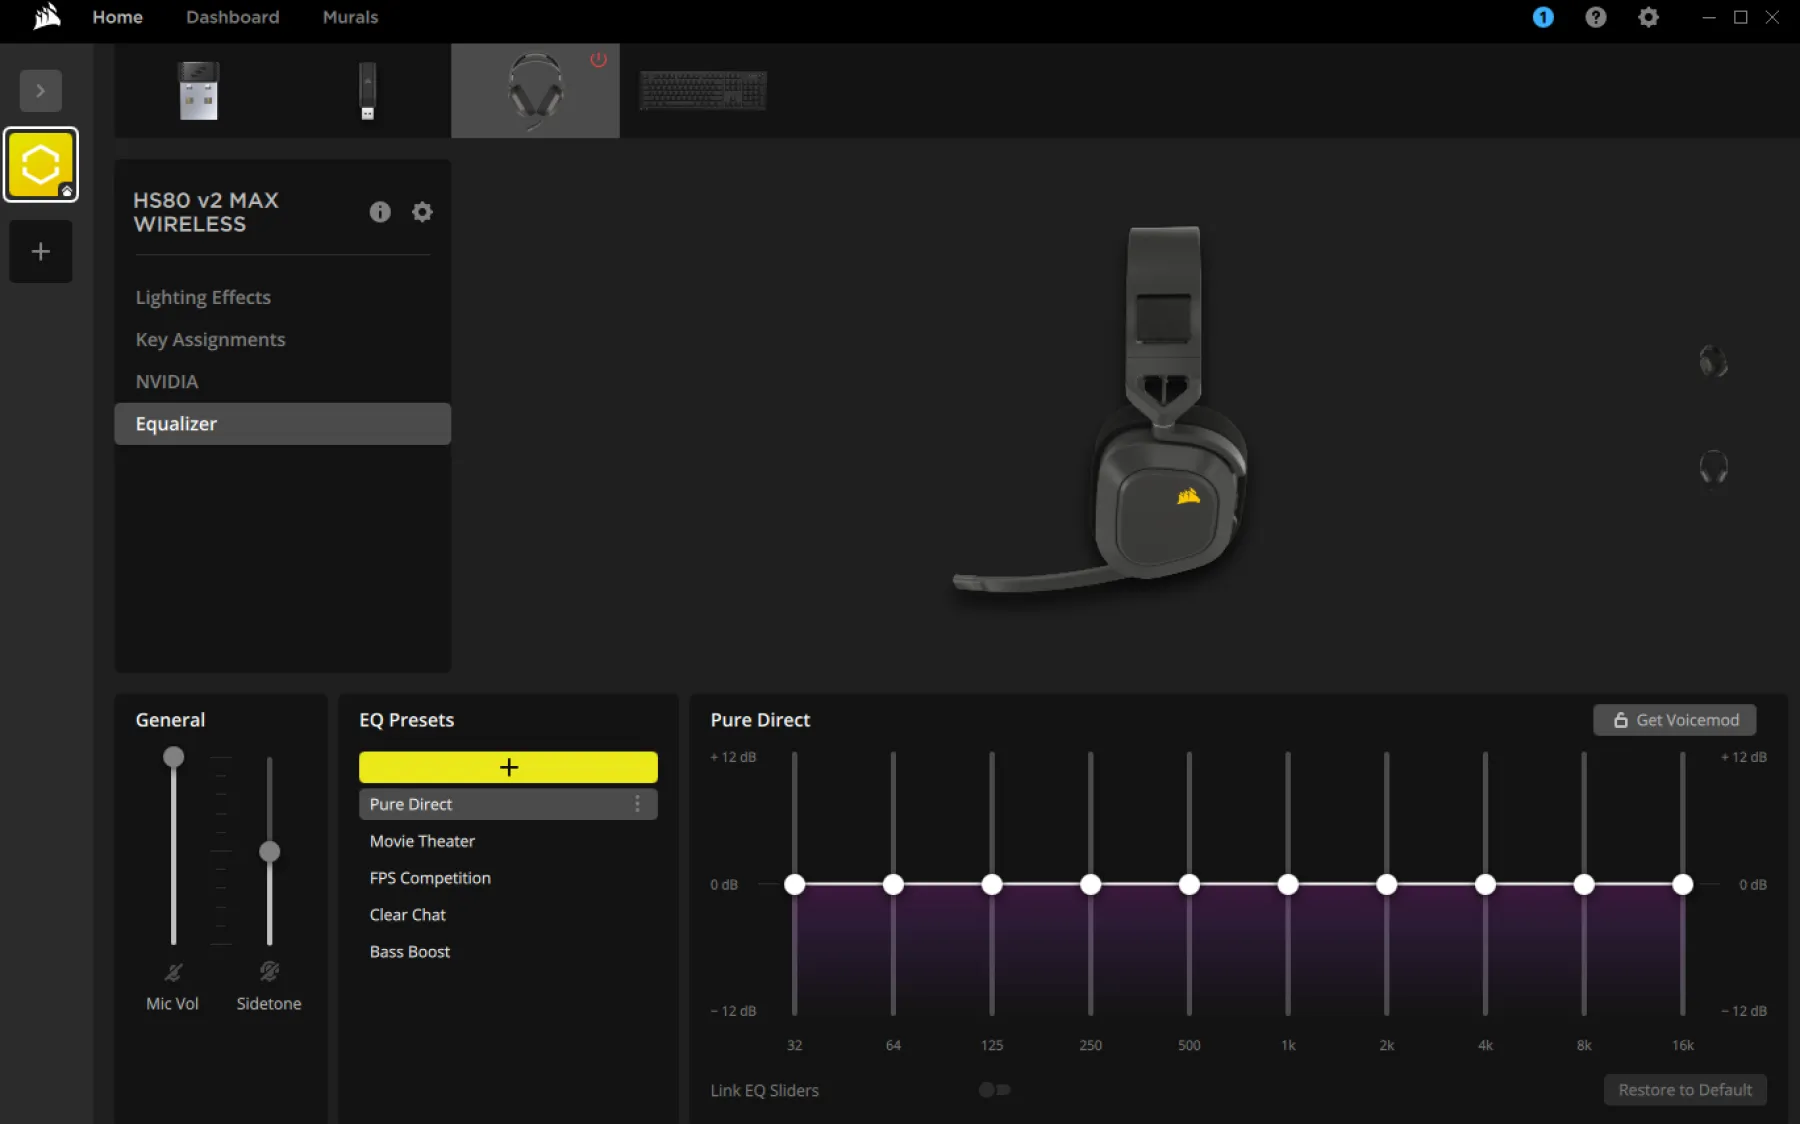Select the keyboard device tile
1800x1124 pixels.
pyautogui.click(x=703, y=91)
